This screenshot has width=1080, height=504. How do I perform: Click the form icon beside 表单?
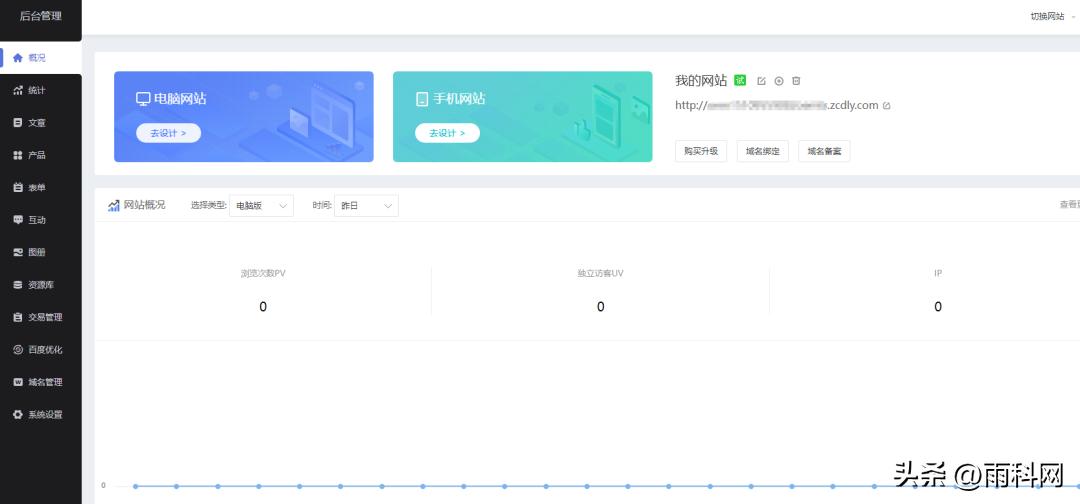pos(18,187)
